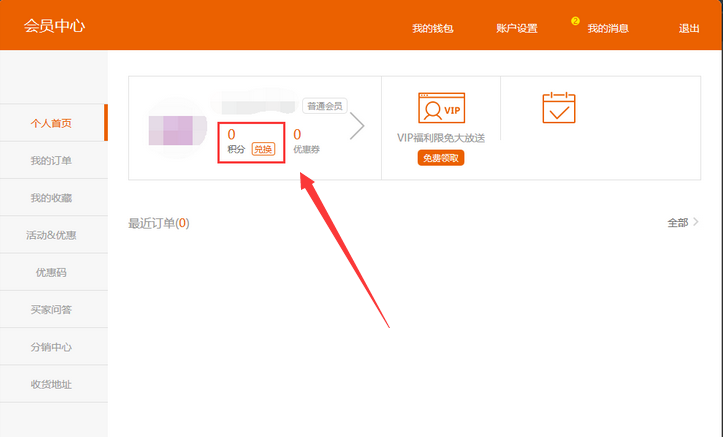723x437 pixels.
Task: Select 个人首页 in the sidebar
Action: click(51, 123)
